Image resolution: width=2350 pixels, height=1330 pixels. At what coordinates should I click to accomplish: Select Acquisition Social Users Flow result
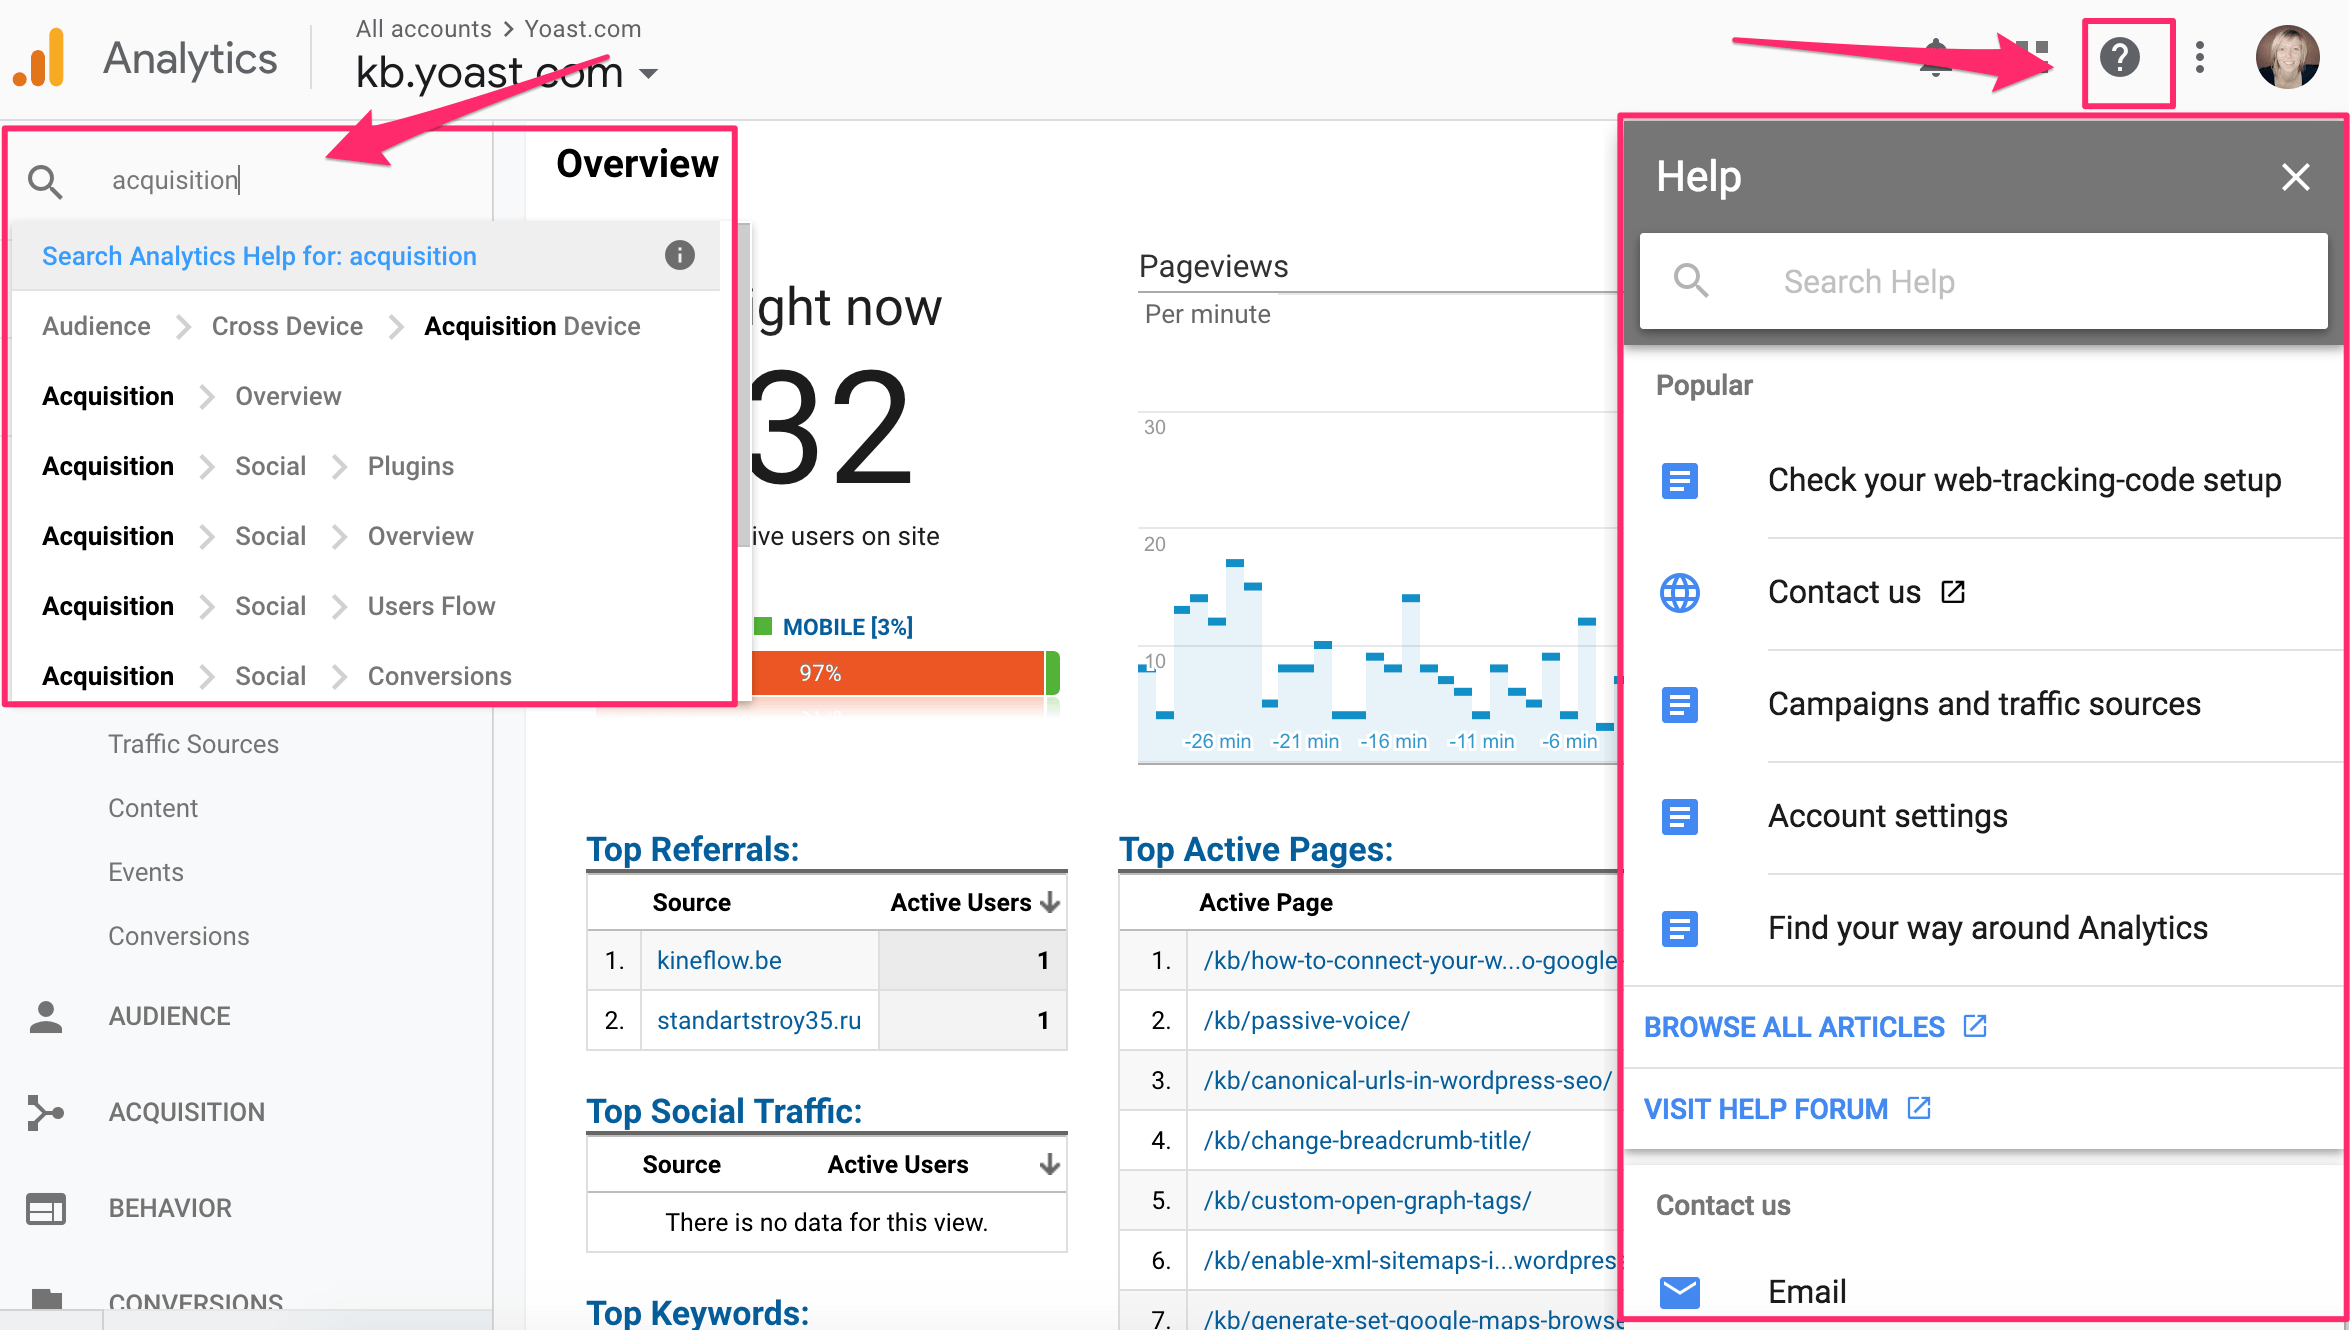[268, 606]
